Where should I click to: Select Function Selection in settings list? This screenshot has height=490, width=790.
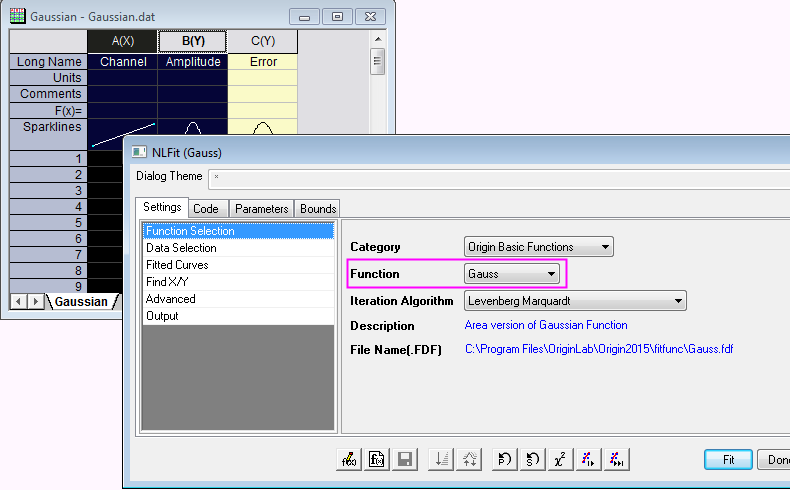click(x=238, y=231)
